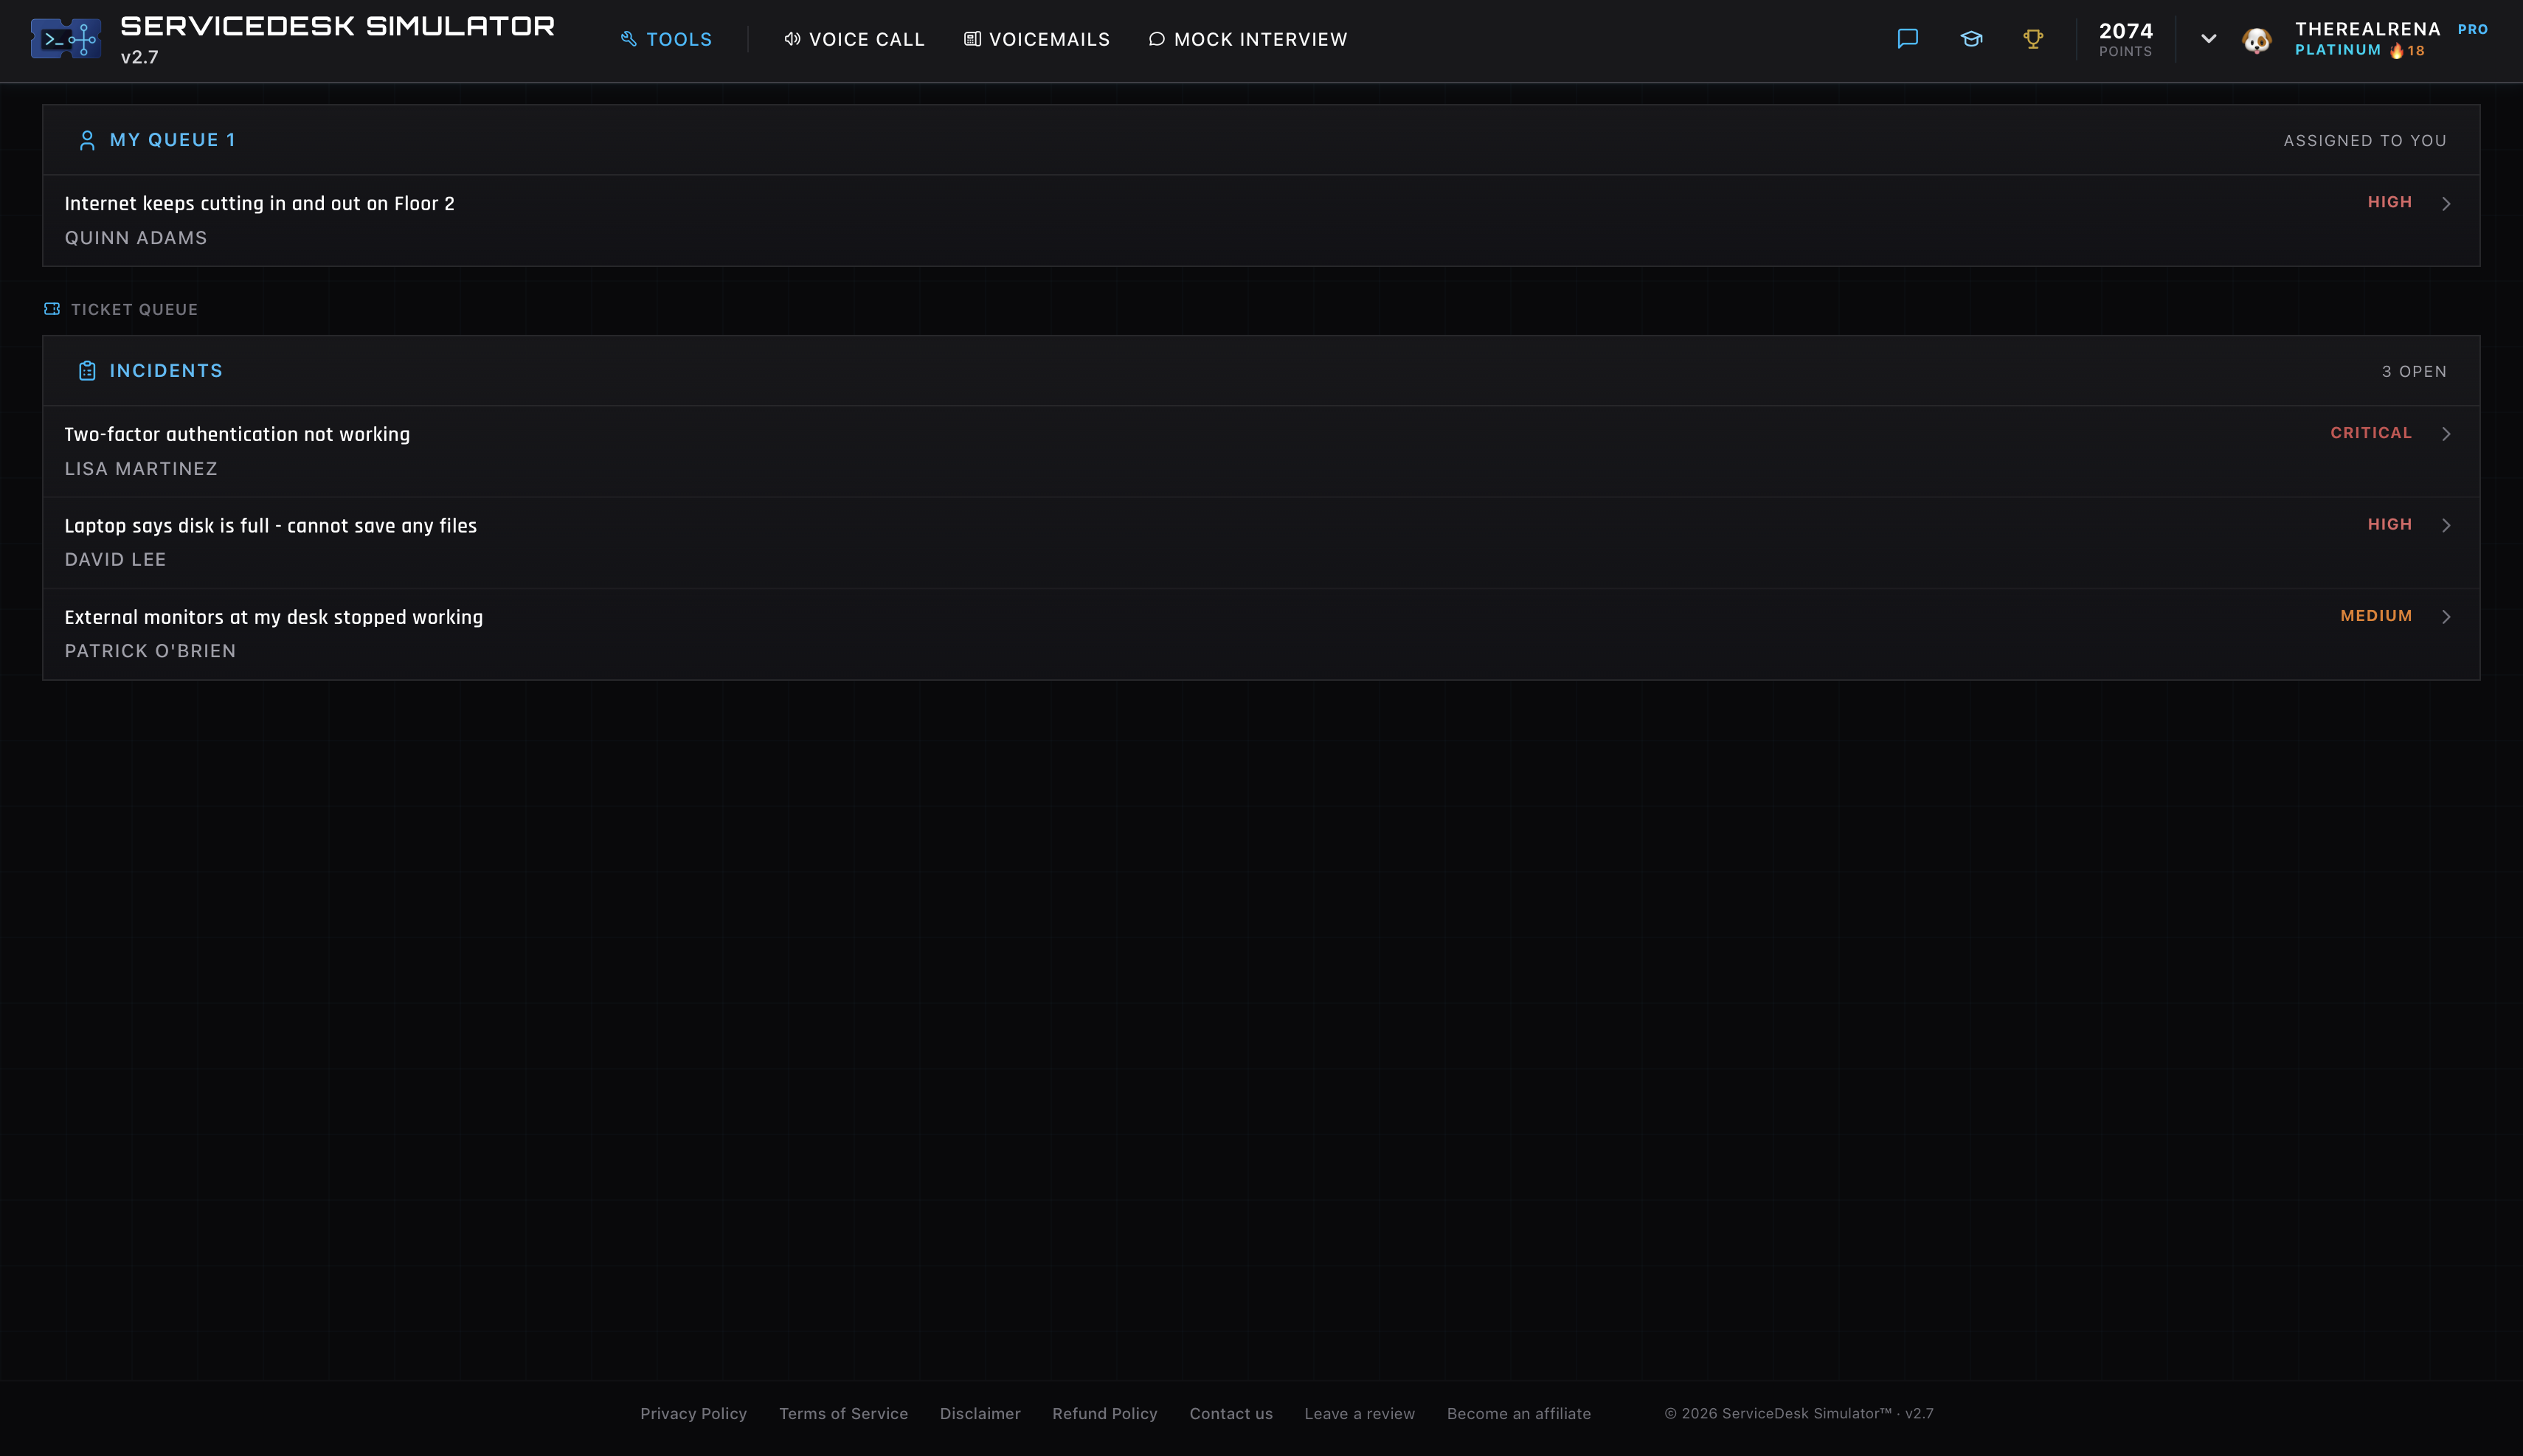Open the trophy achievements icon
The width and height of the screenshot is (2523, 1456).
pyautogui.click(x=2032, y=39)
